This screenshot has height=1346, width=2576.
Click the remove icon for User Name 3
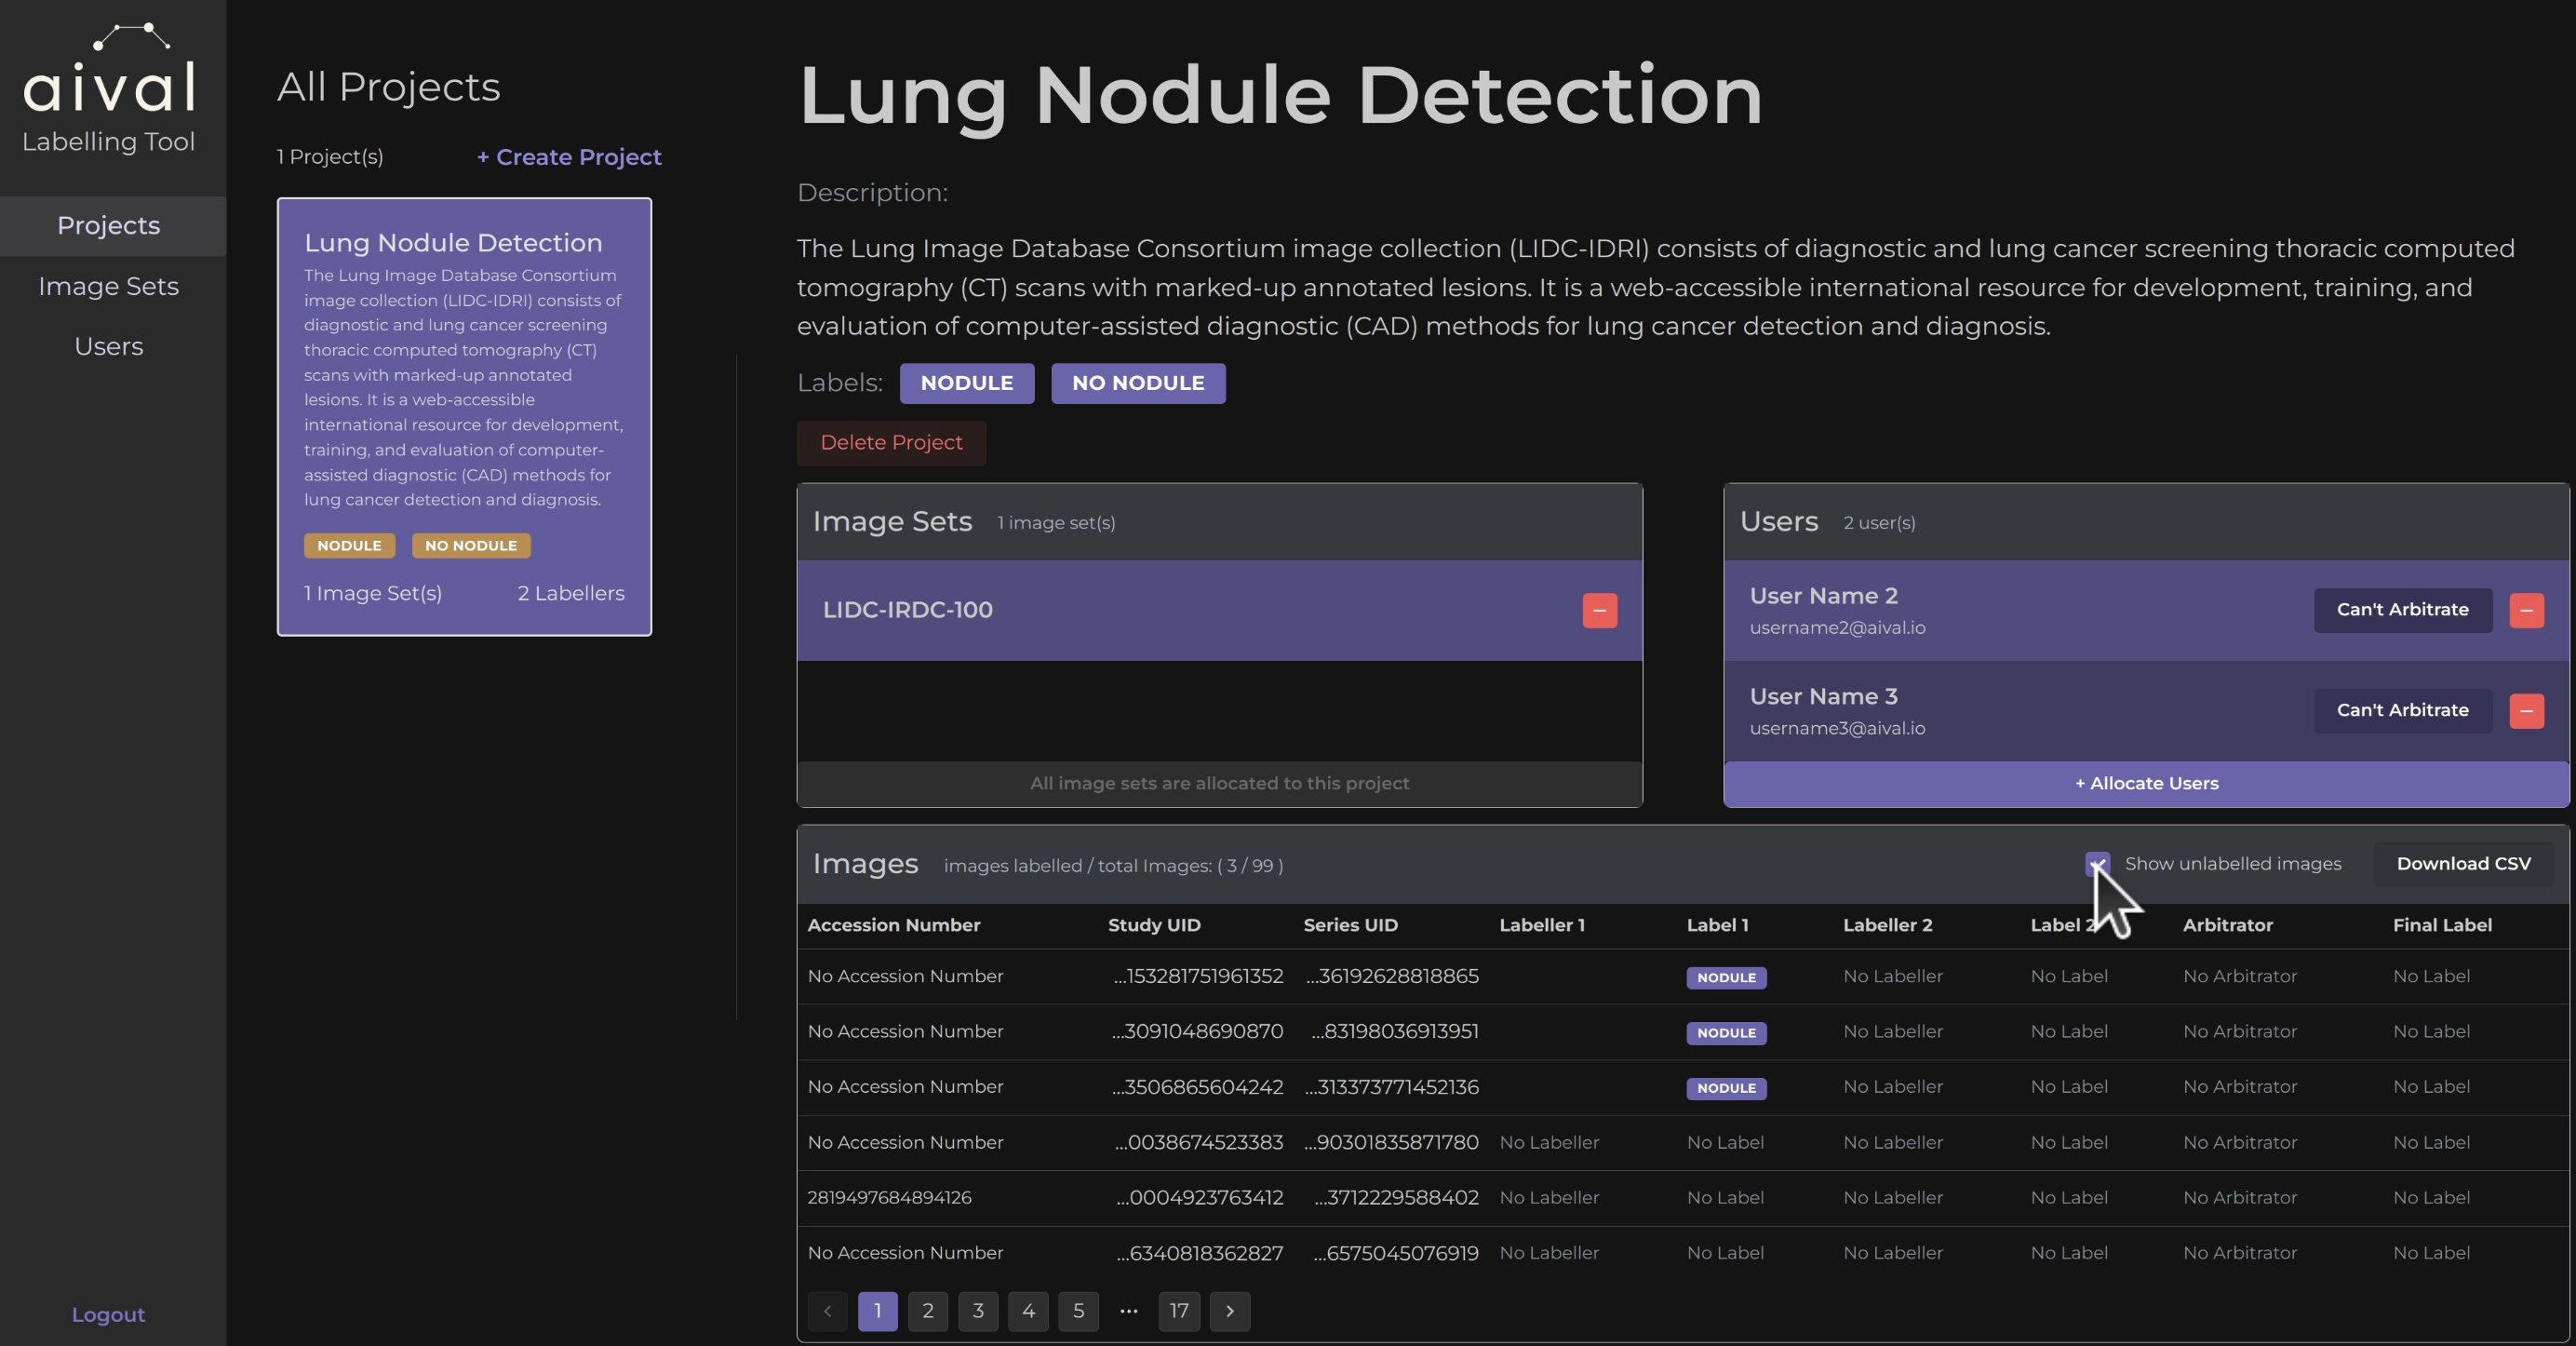(2529, 710)
